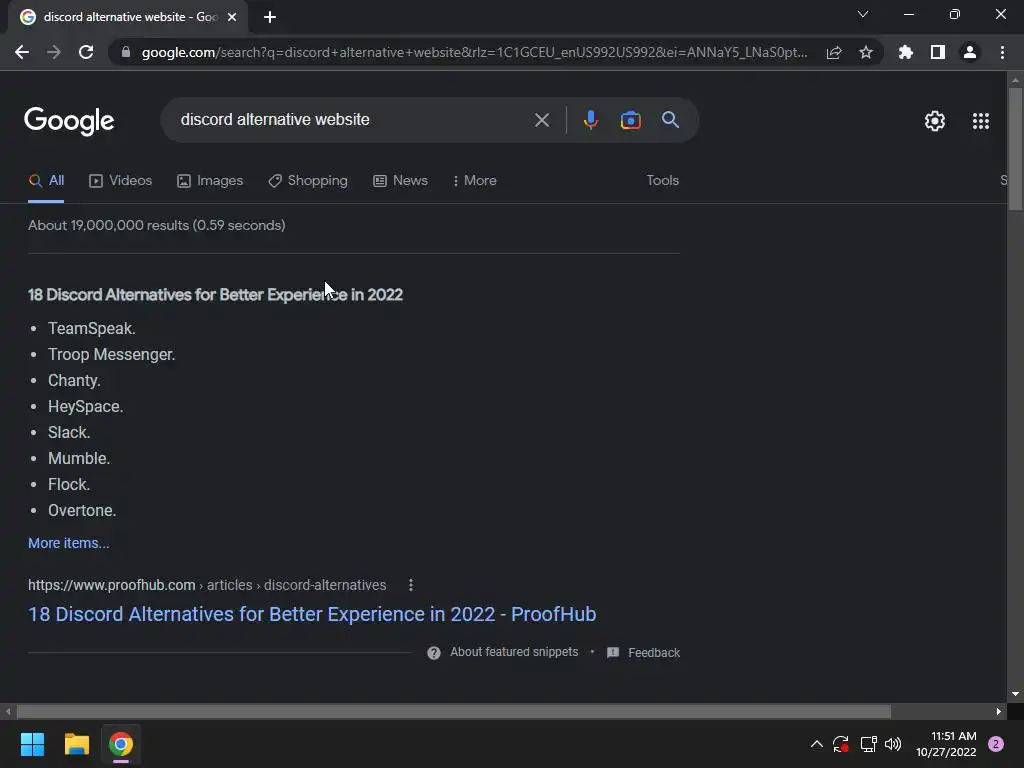
Task: Click Overtone list item
Action: point(82,511)
